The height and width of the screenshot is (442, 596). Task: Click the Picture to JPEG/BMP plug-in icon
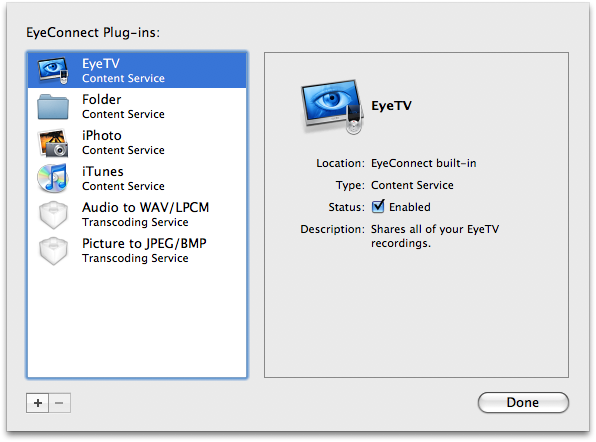coord(53,251)
